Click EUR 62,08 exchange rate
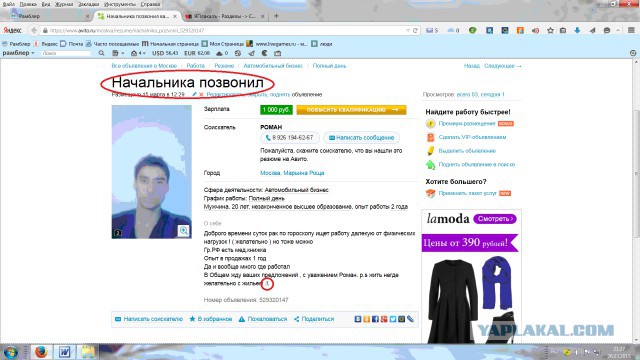 [197, 53]
